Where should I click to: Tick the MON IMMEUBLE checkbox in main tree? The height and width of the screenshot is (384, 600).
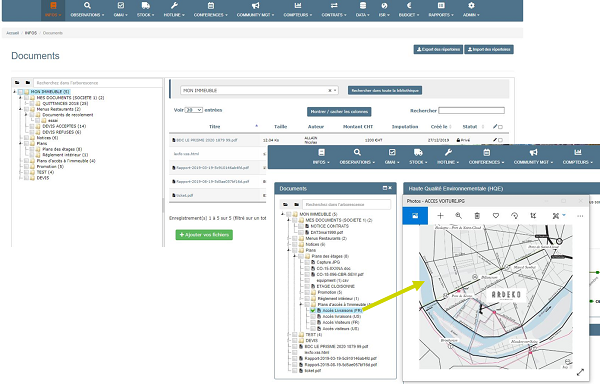coord(21,92)
